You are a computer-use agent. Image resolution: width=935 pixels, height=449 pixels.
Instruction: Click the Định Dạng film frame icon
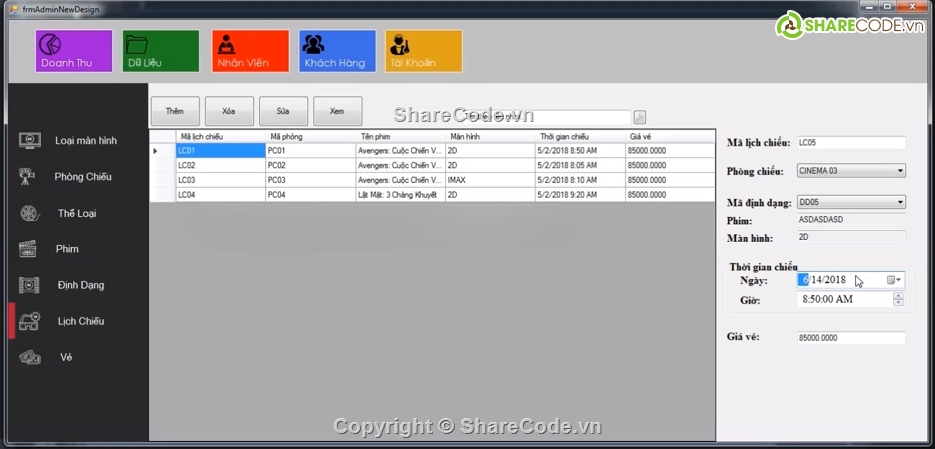(29, 285)
